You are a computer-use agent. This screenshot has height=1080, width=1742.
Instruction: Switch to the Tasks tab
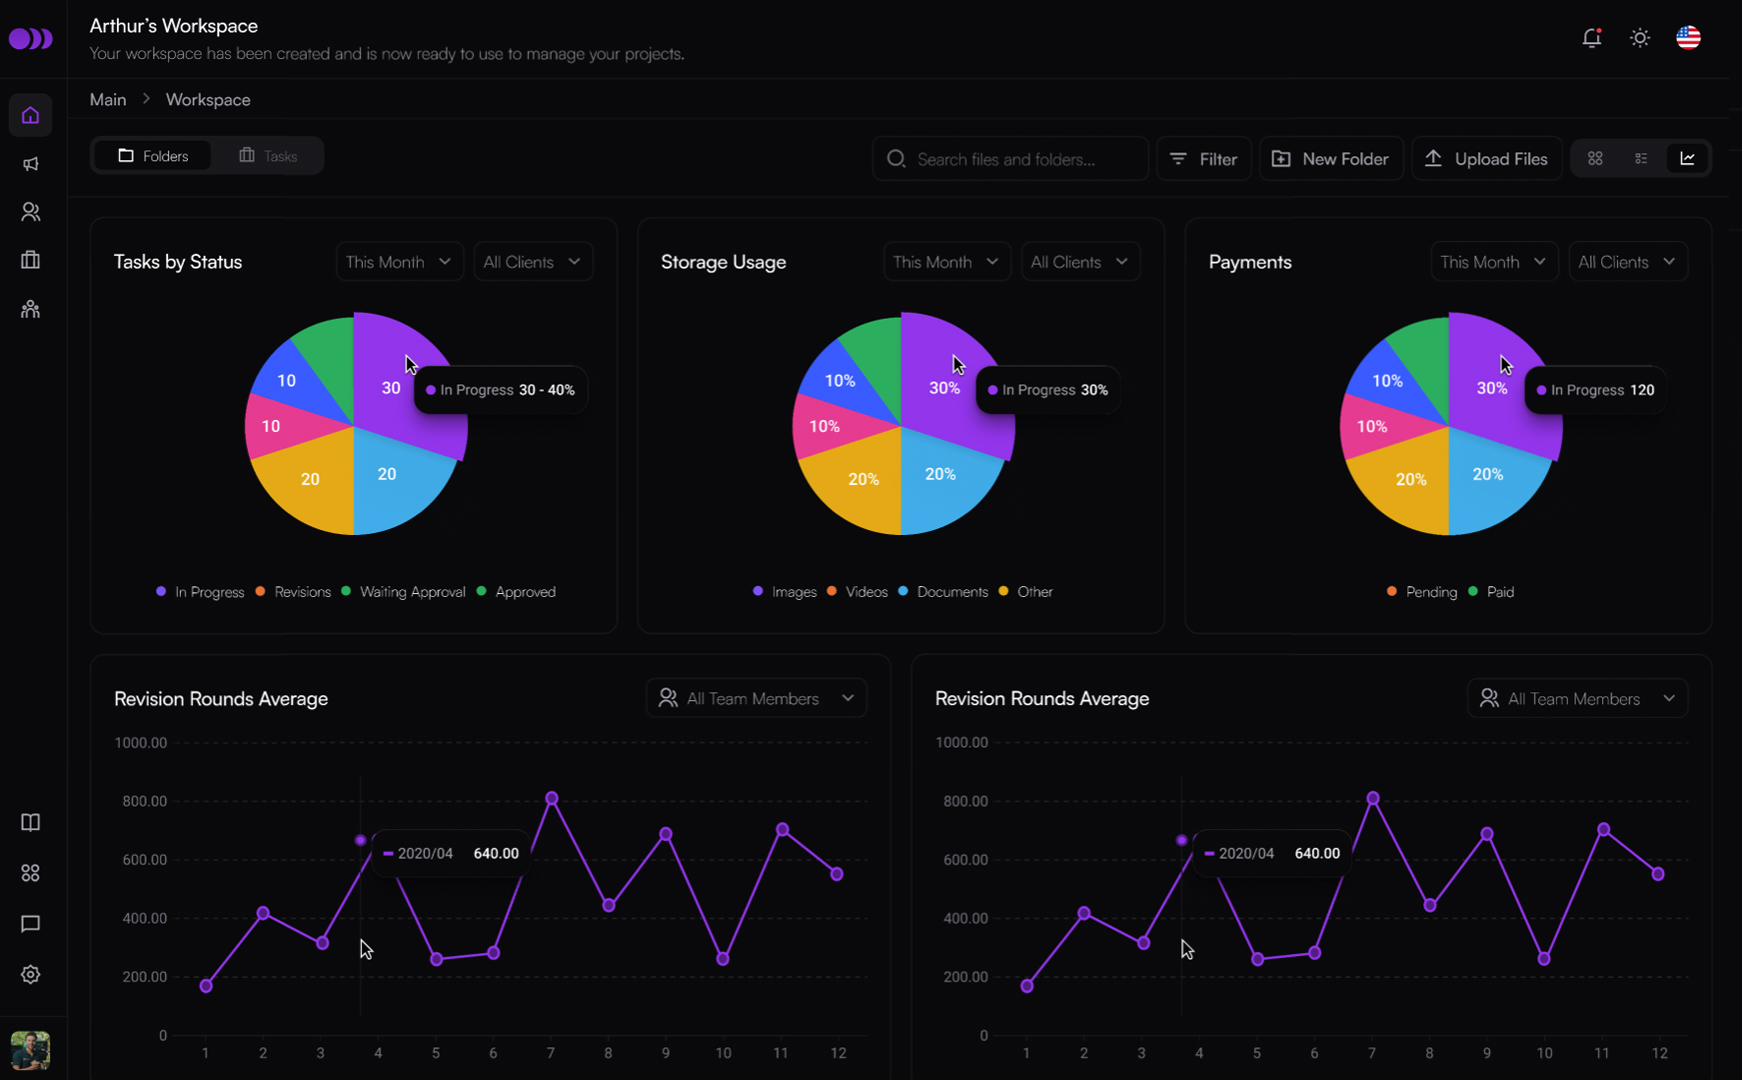[x=268, y=155]
